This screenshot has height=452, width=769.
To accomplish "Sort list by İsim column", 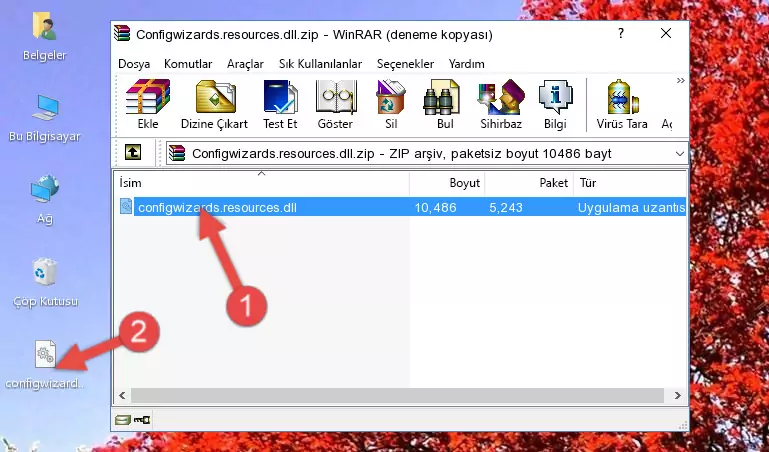I will [262, 183].
